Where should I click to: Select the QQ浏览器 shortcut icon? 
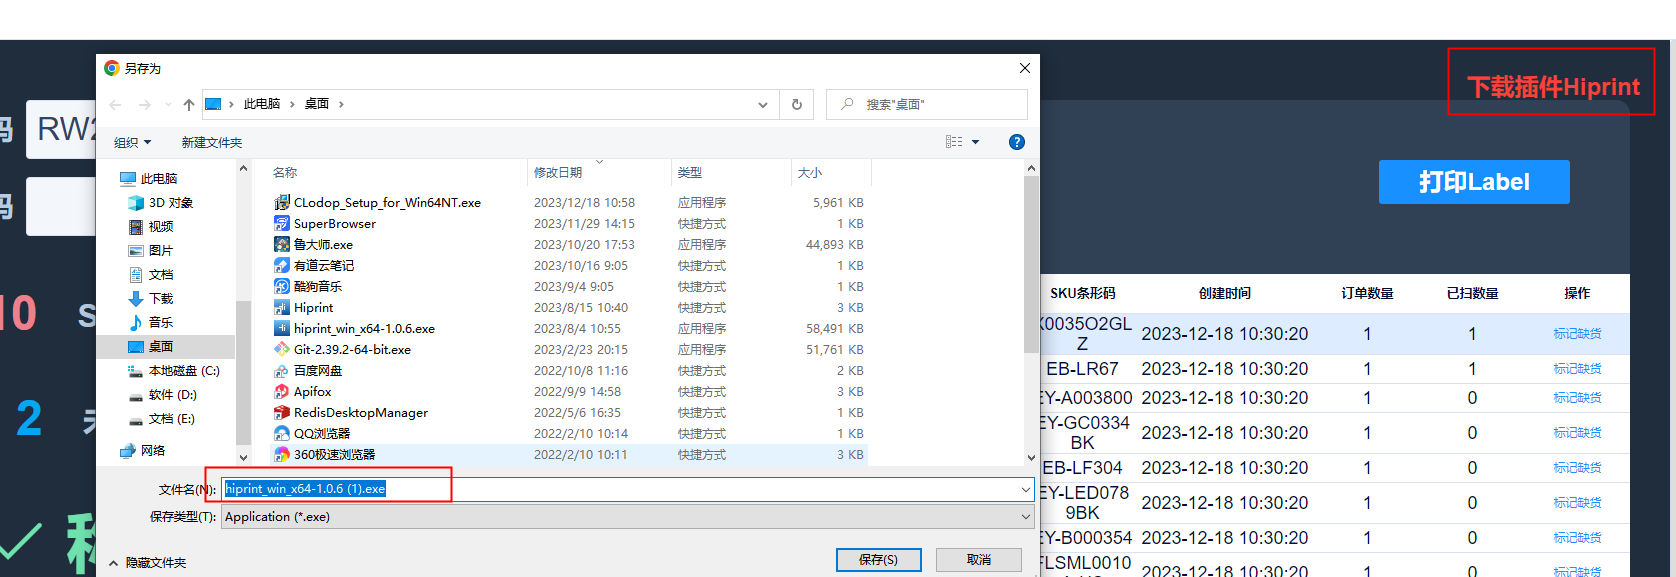[x=282, y=433]
